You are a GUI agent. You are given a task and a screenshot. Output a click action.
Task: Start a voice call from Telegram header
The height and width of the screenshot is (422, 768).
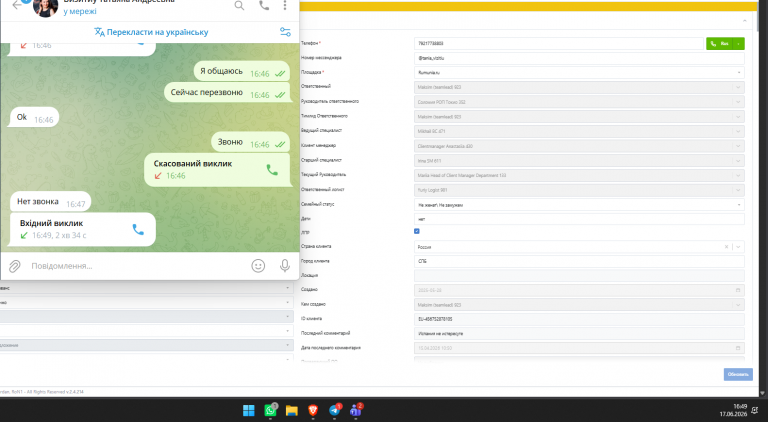pyautogui.click(x=264, y=5)
